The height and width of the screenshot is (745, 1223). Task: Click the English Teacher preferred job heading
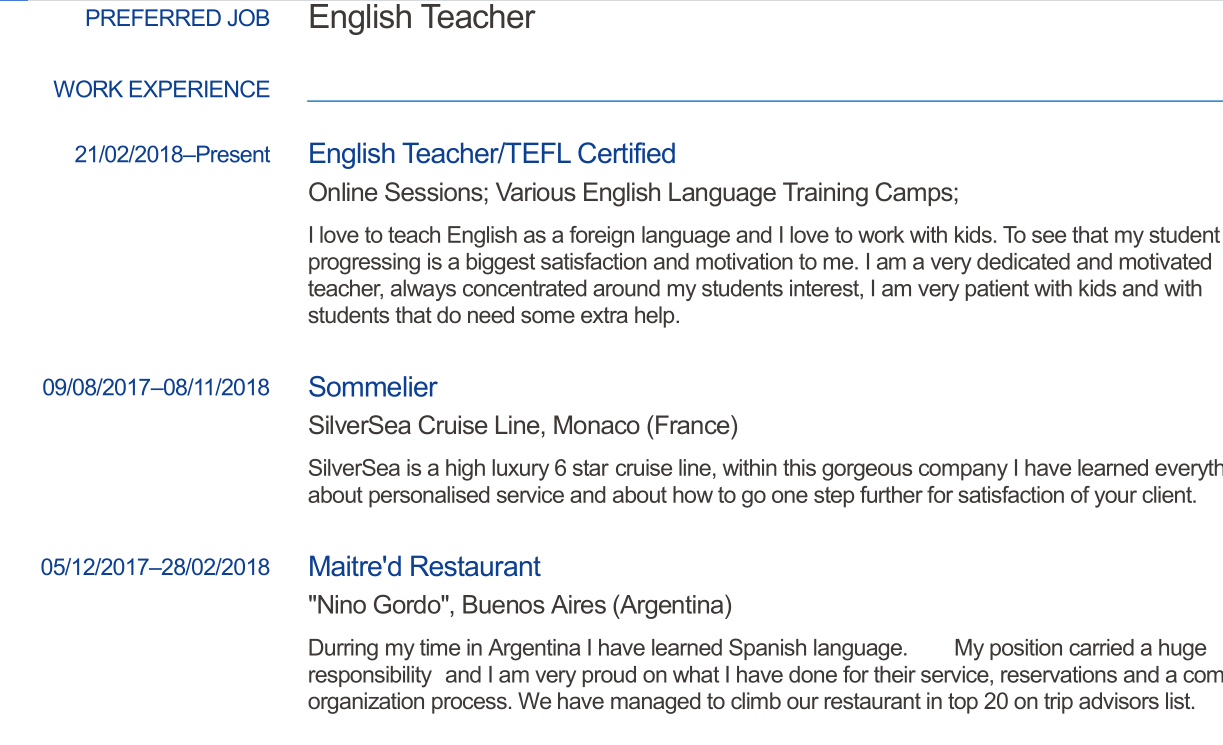(421, 18)
